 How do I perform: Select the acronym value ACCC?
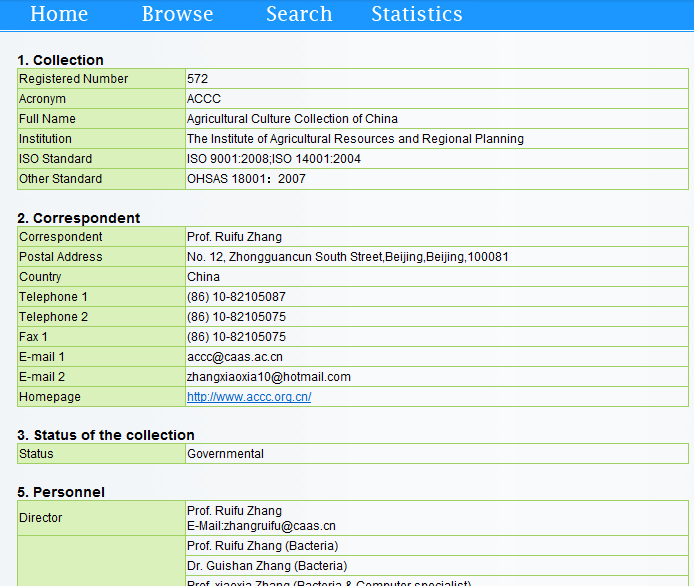(x=204, y=99)
